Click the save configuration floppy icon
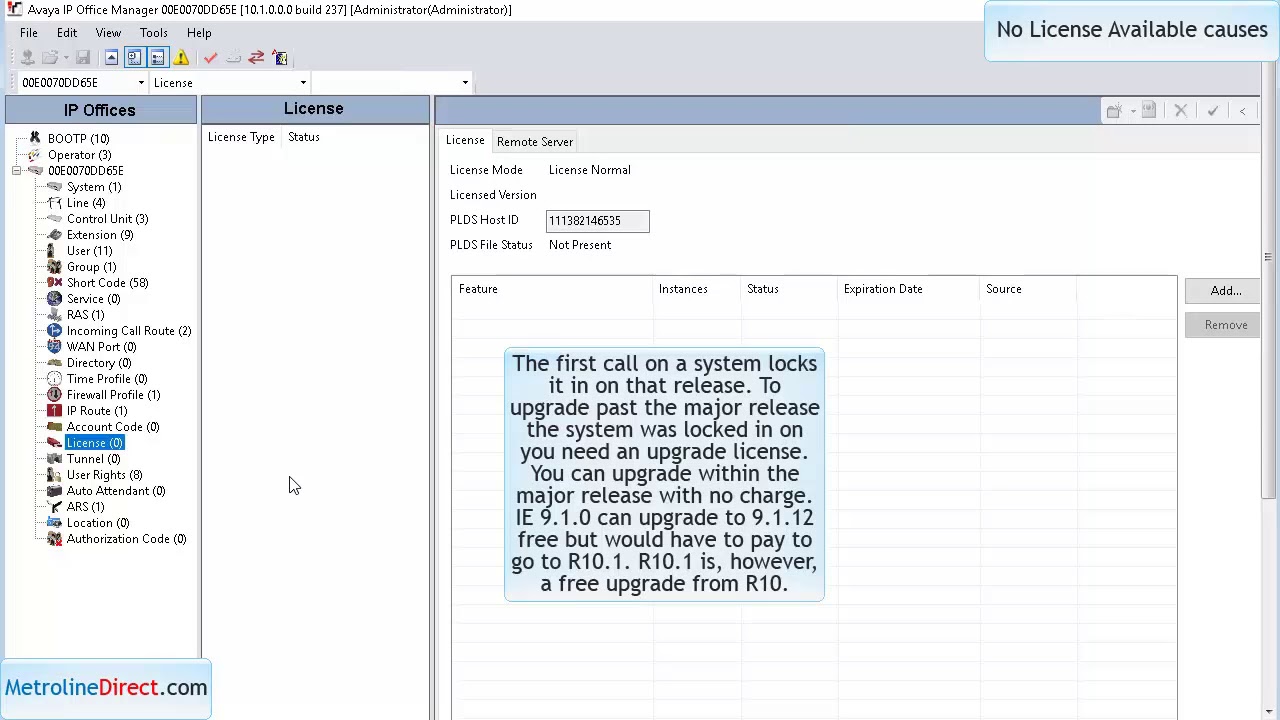 coord(83,58)
